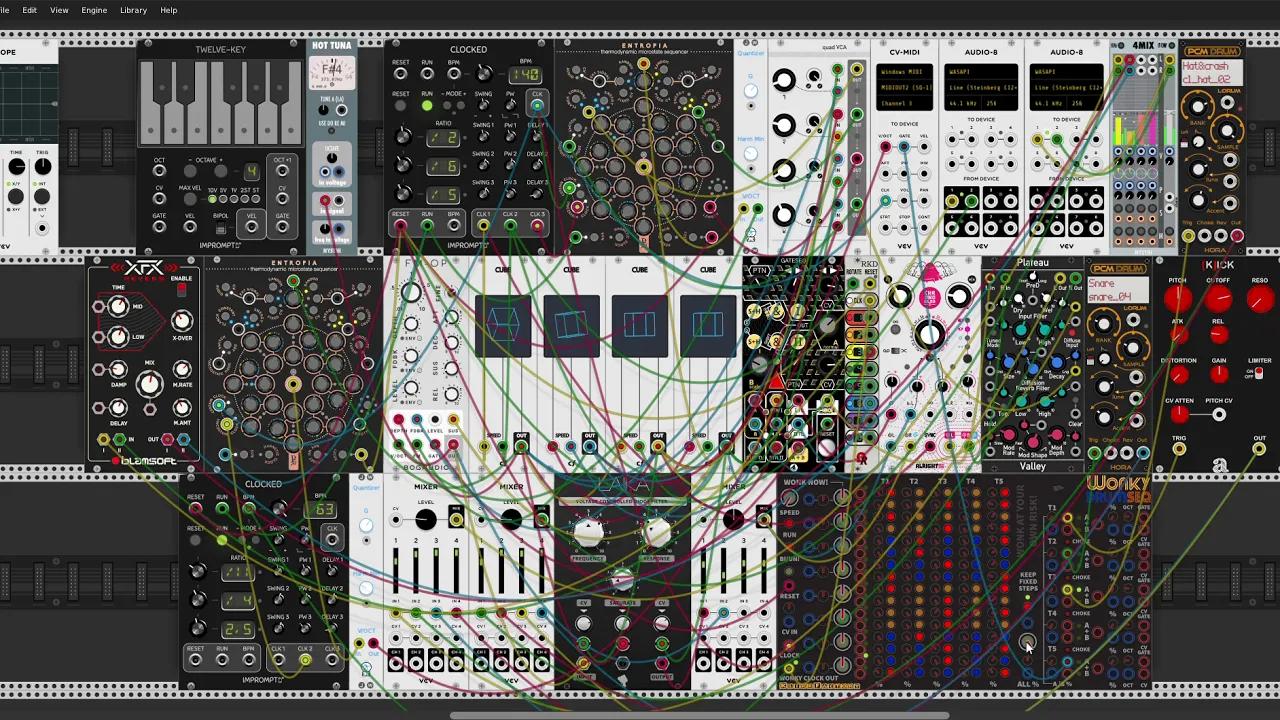Click the F#4 tuner display on Hot Tuna
1280x720 pixels.
332,72
